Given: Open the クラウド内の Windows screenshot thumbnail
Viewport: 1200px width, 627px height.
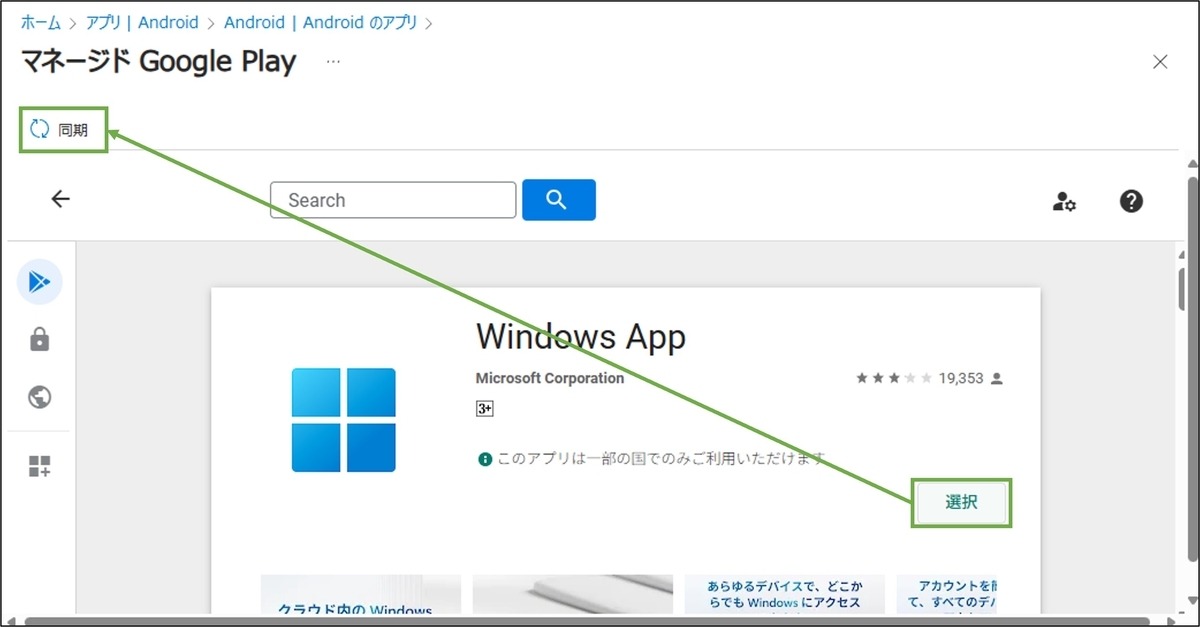Looking at the screenshot, I should pyautogui.click(x=361, y=594).
